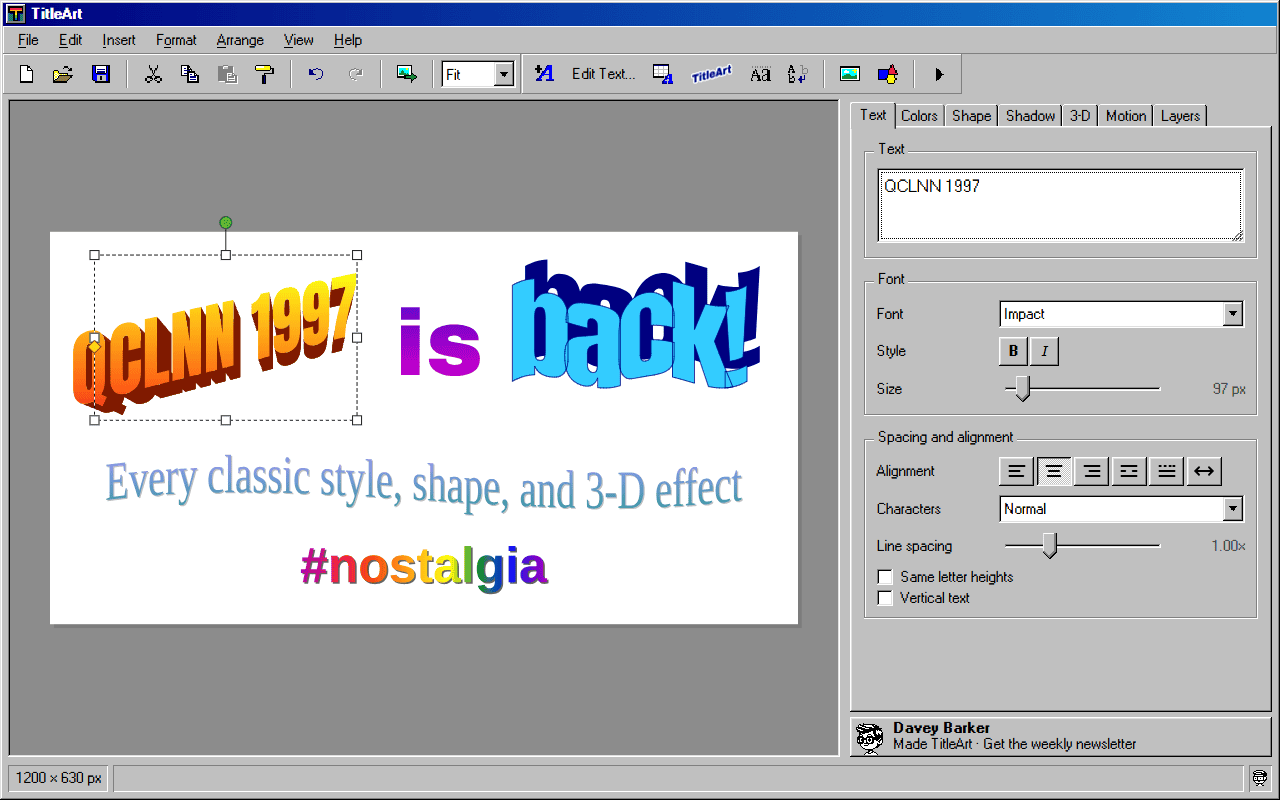
Task: Expand the zoom Fit dropdown
Action: [503, 74]
